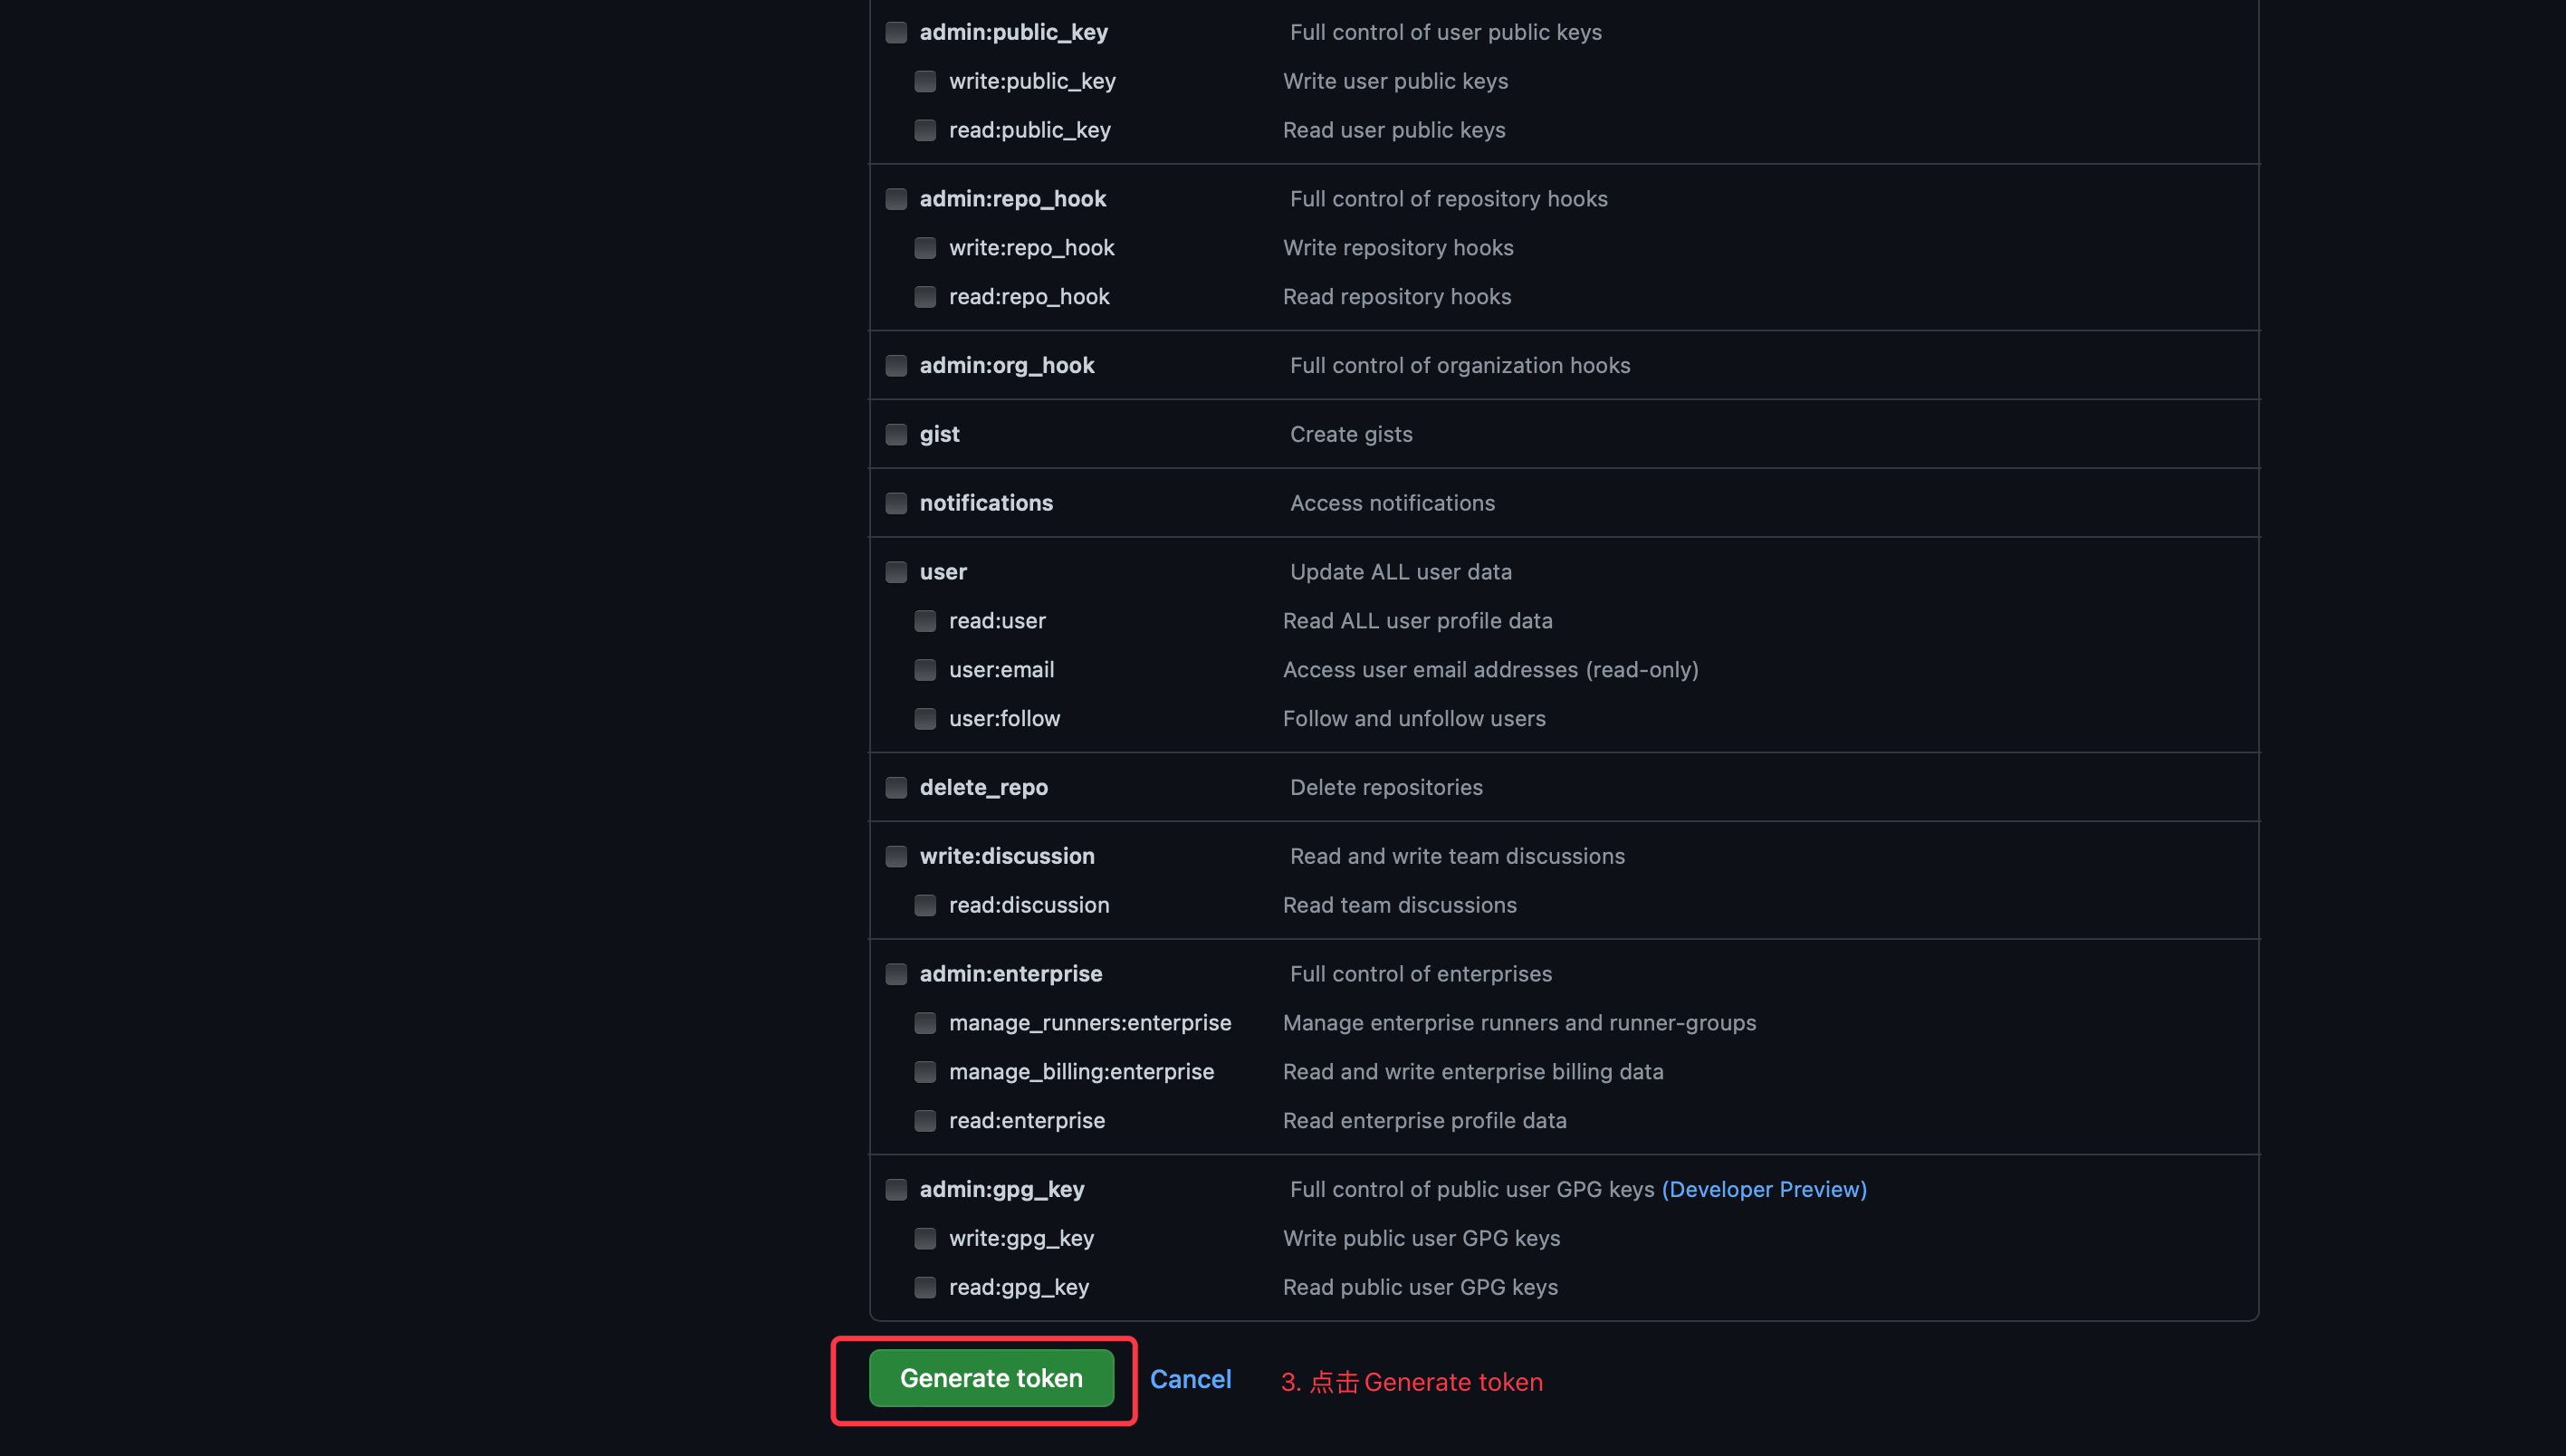Image resolution: width=2566 pixels, height=1456 pixels.
Task: Tick the user:email checkbox
Action: (925, 670)
